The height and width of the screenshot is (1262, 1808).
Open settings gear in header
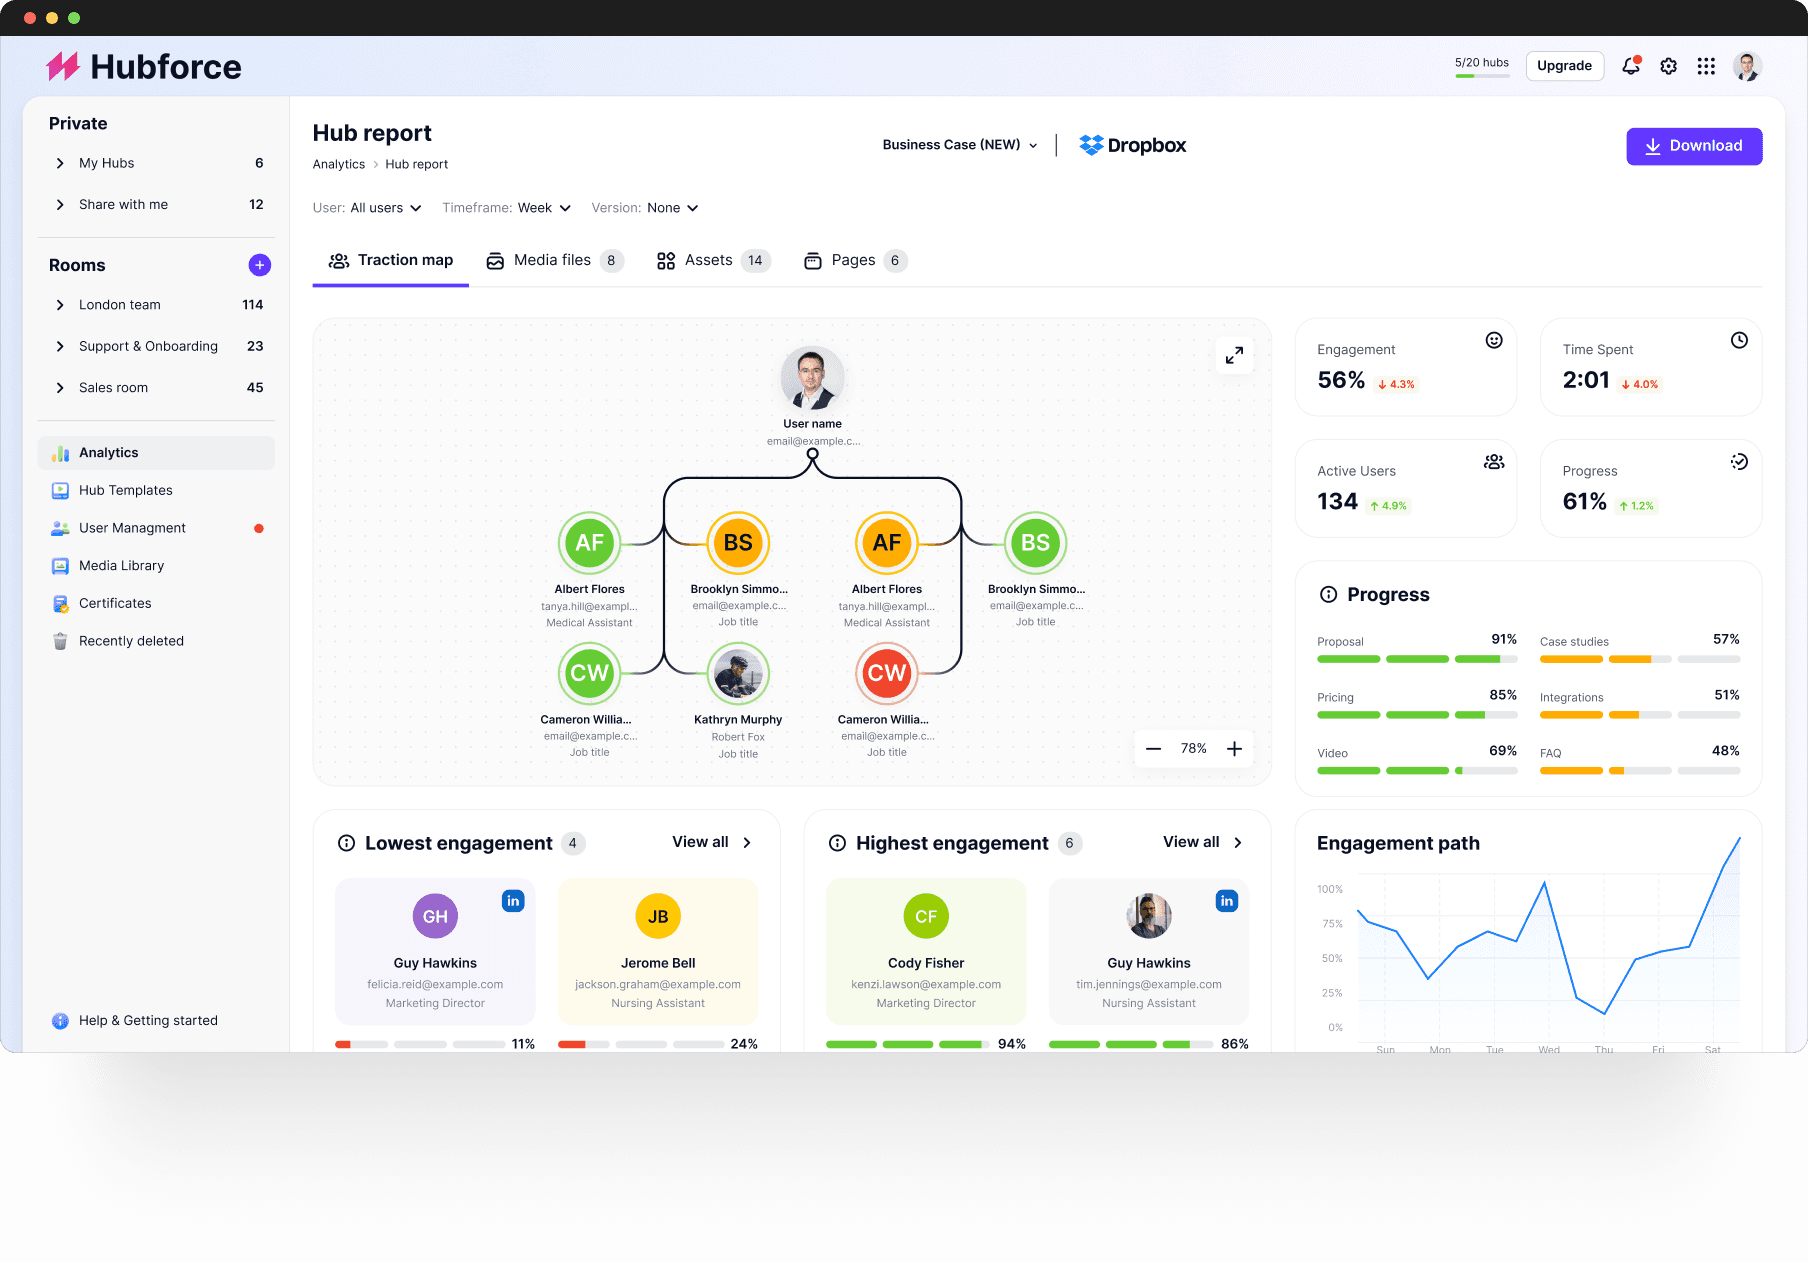1668,66
